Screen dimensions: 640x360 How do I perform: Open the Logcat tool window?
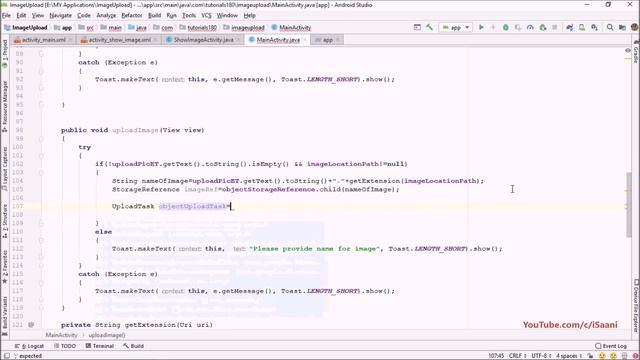pyautogui.click(x=29, y=346)
